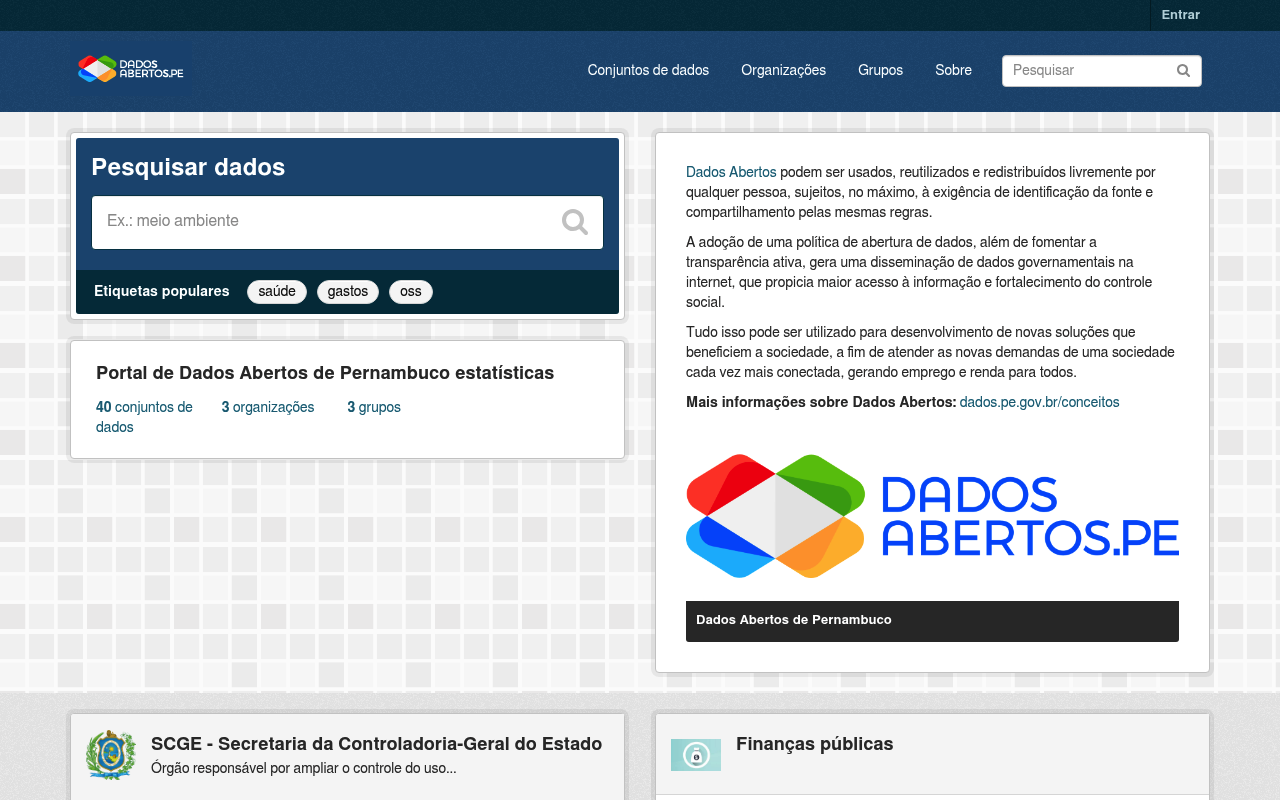Open the Sobre page
This screenshot has width=1280, height=800.
pos(953,71)
